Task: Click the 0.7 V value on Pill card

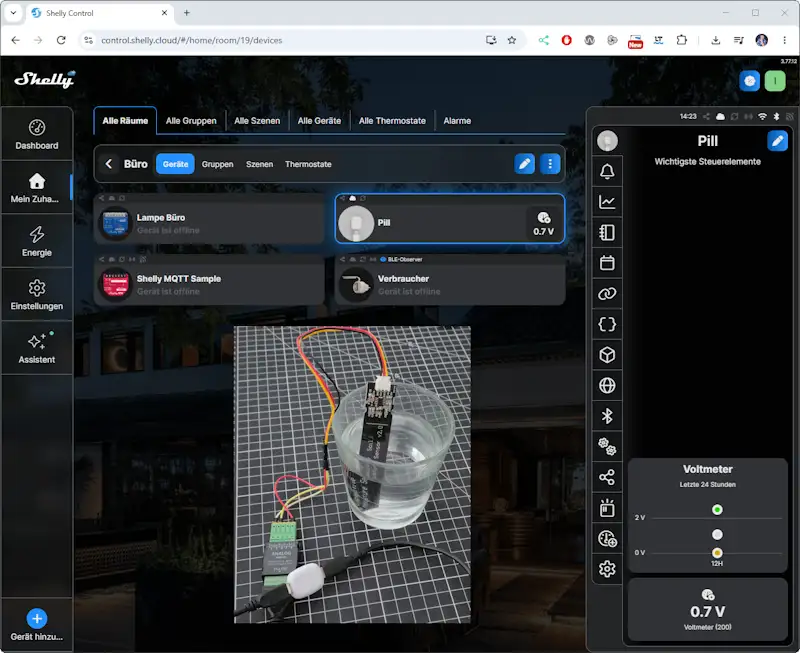Action: 543,231
